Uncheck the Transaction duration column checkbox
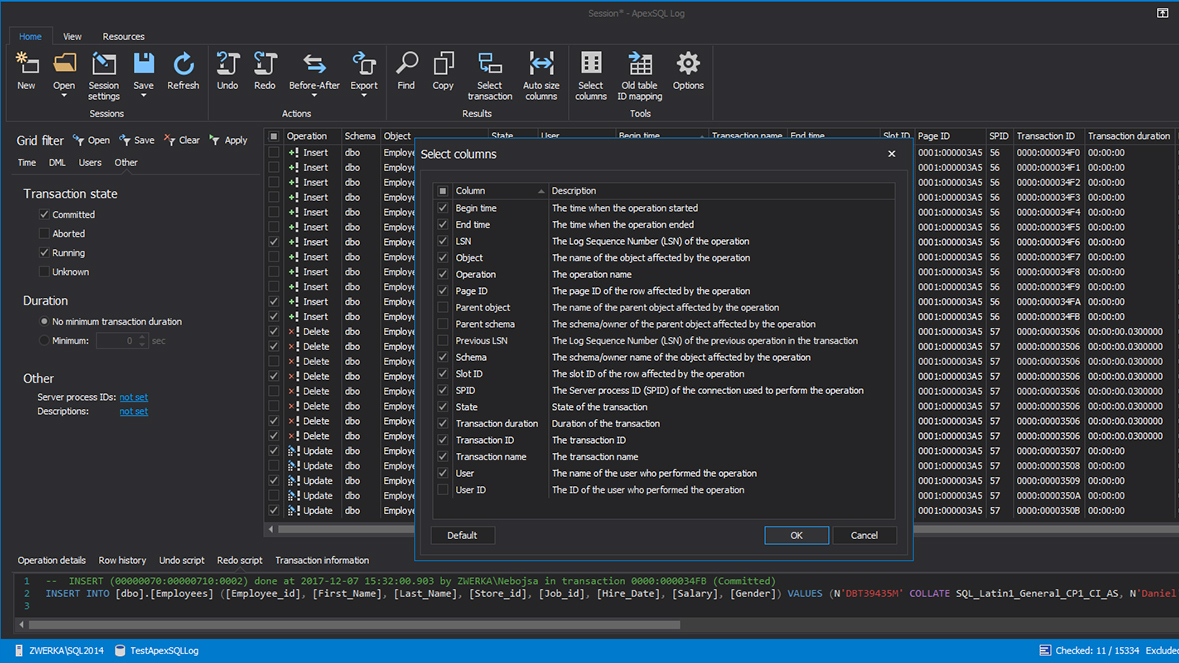The width and height of the screenshot is (1179, 663). 443,424
